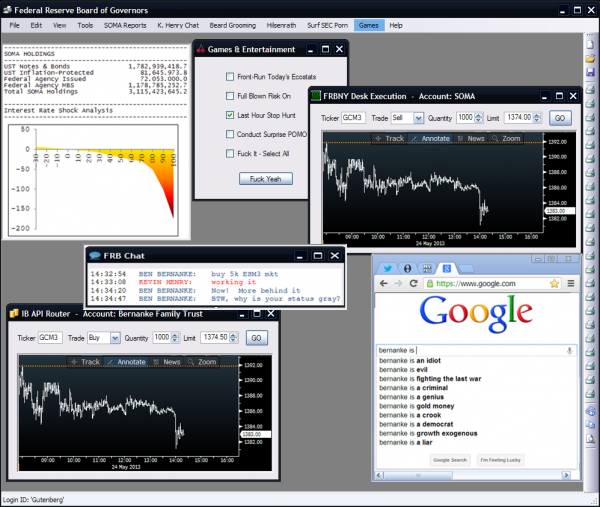Click the microphone icon in Google search box
The width and height of the screenshot is (600, 507).
[x=569, y=350]
